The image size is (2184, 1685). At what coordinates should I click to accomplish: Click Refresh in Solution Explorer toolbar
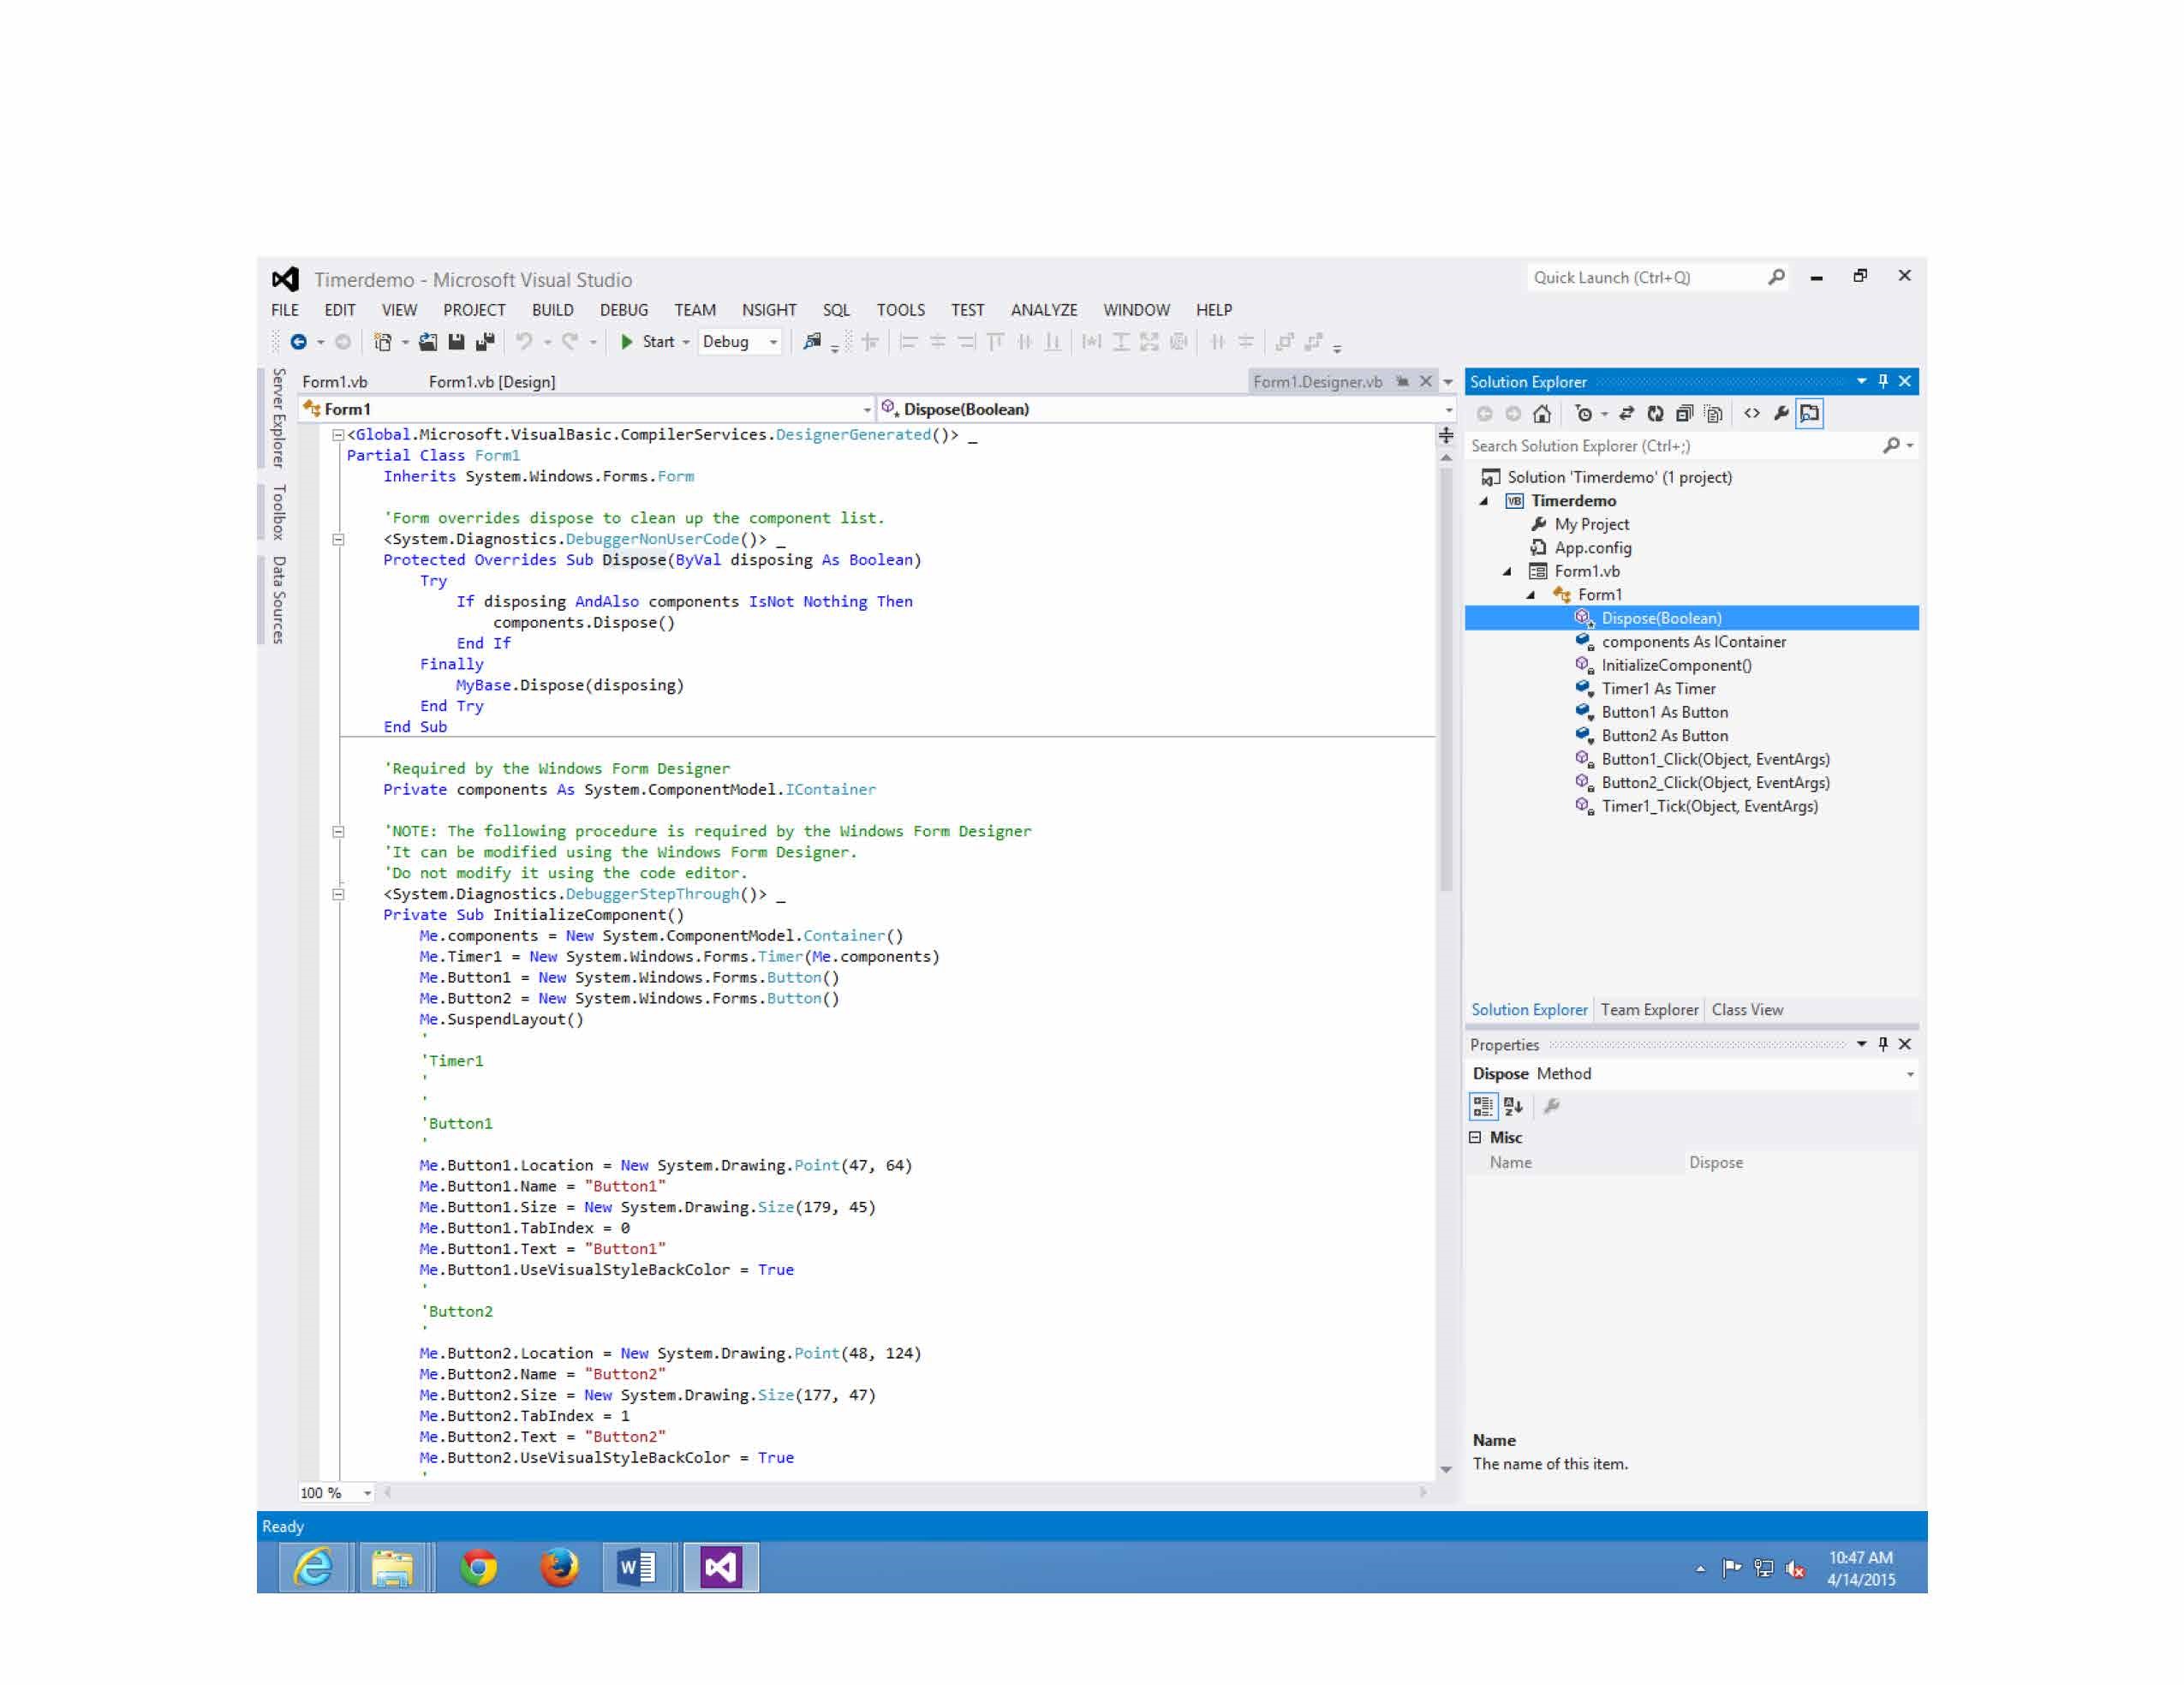[x=1655, y=414]
